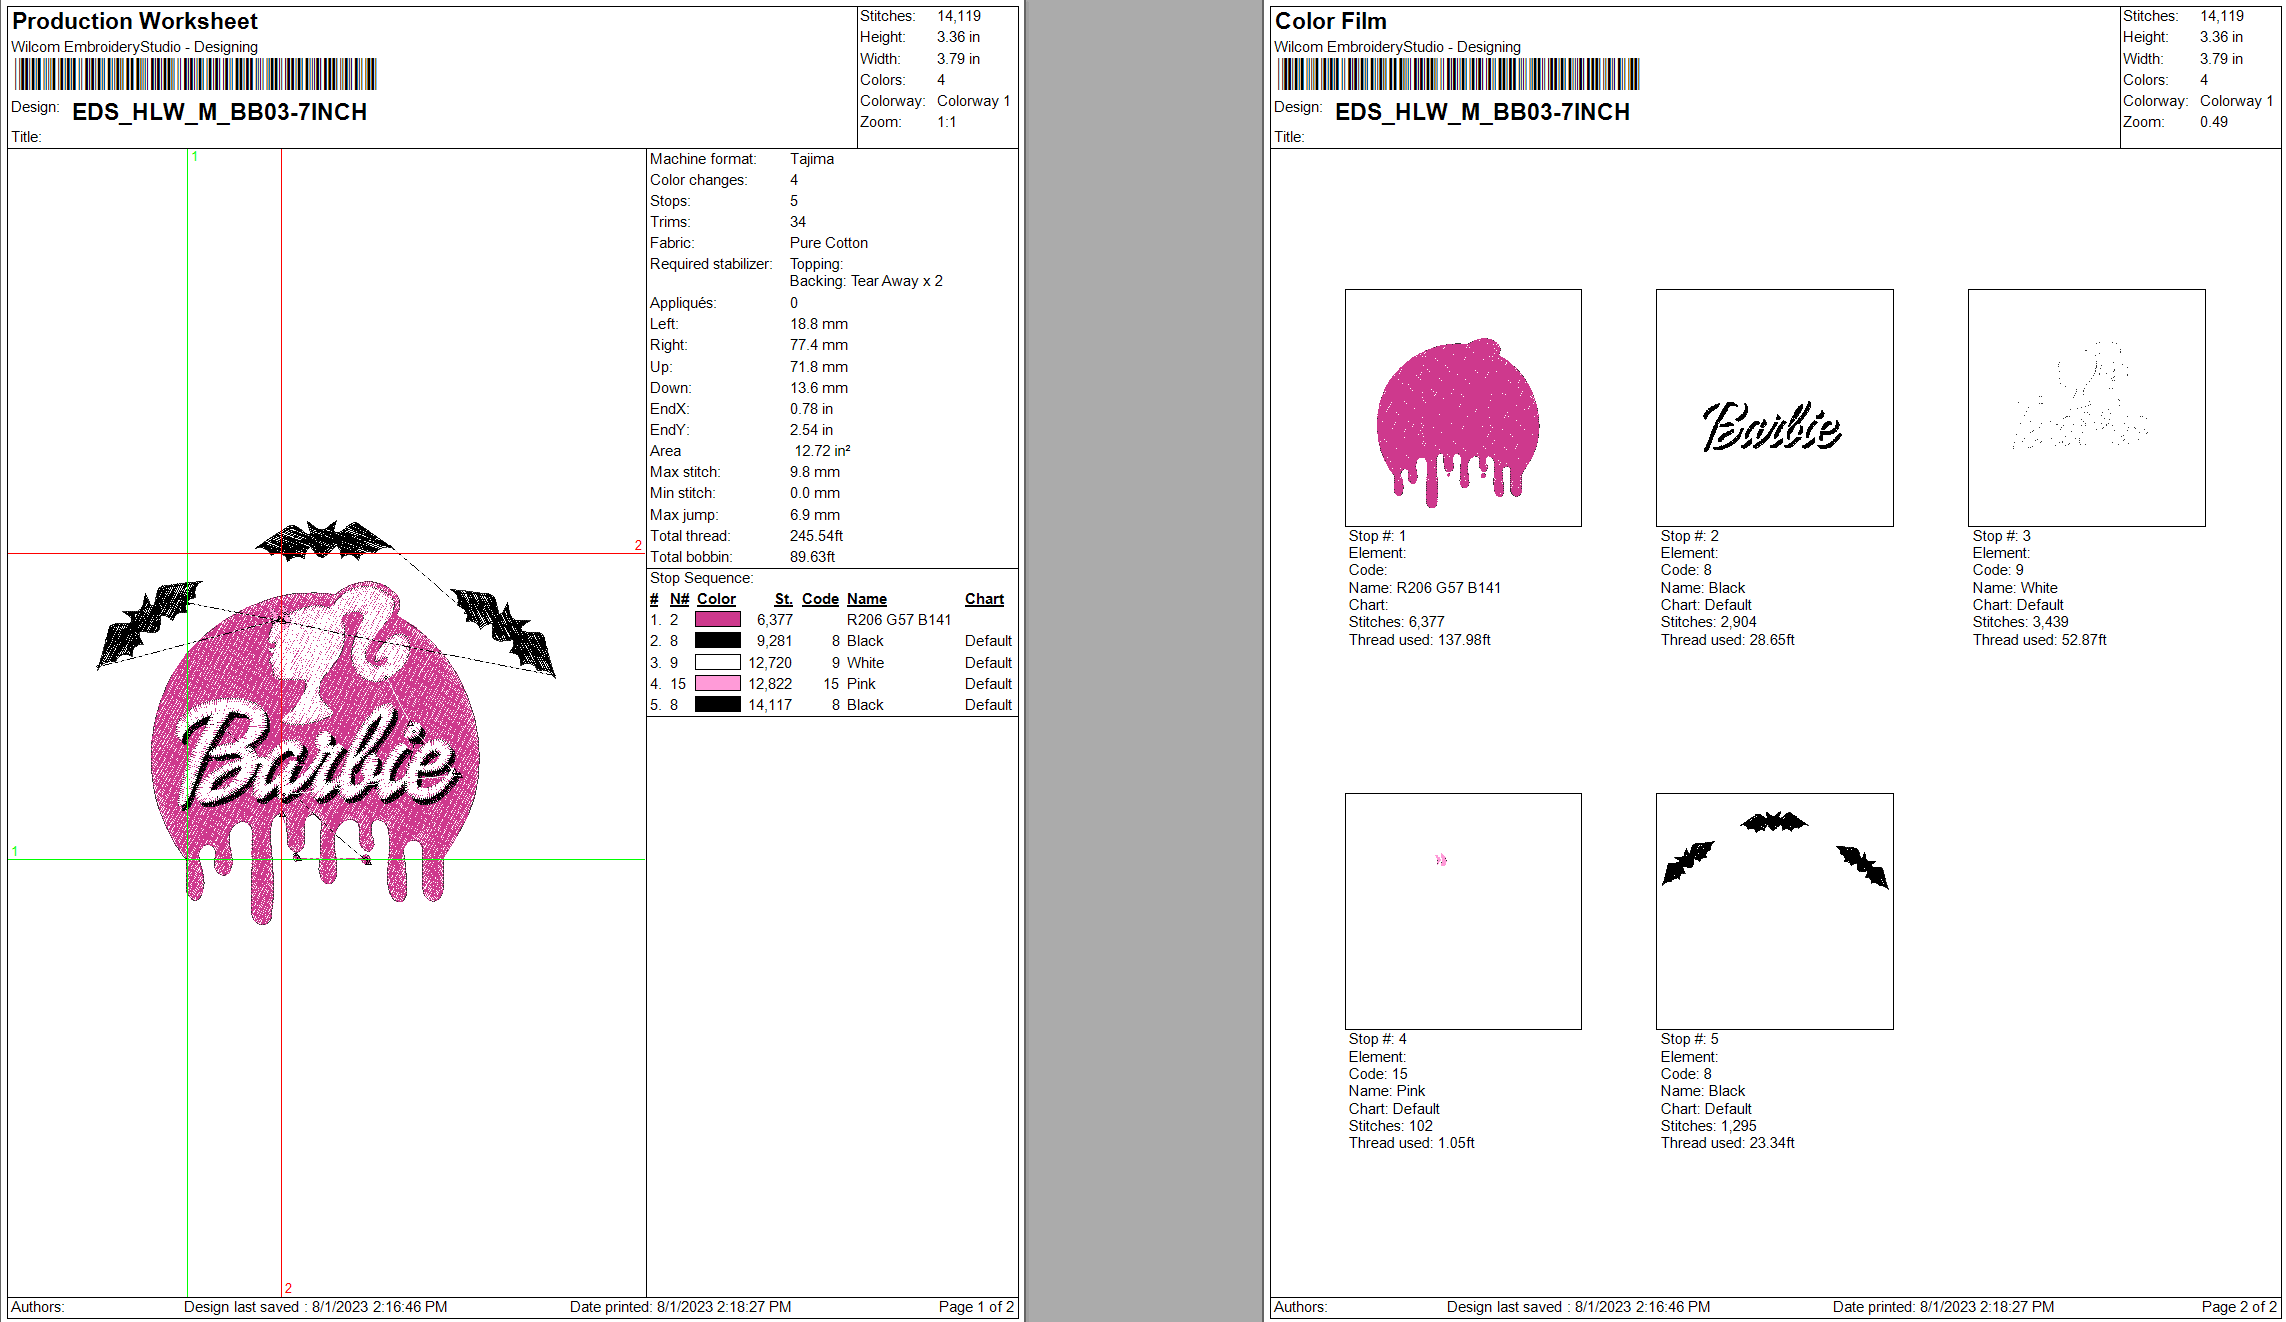This screenshot has height=1322, width=2286.
Task: Click the "Stop #: 4" label on Color Film
Action: [1377, 1039]
